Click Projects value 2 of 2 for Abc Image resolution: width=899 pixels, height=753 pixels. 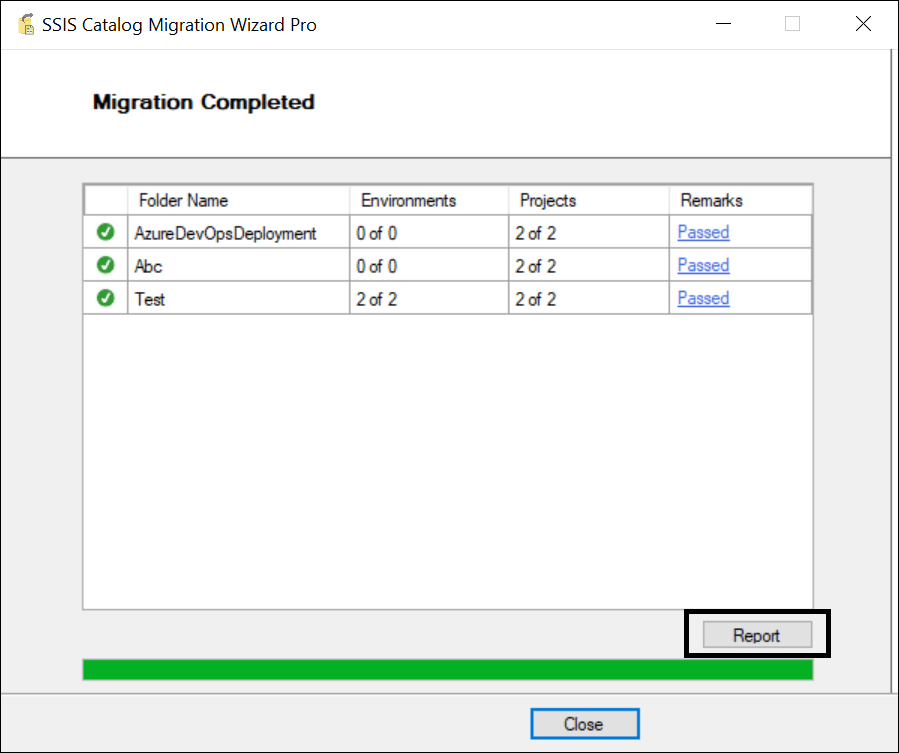[x=589, y=265]
